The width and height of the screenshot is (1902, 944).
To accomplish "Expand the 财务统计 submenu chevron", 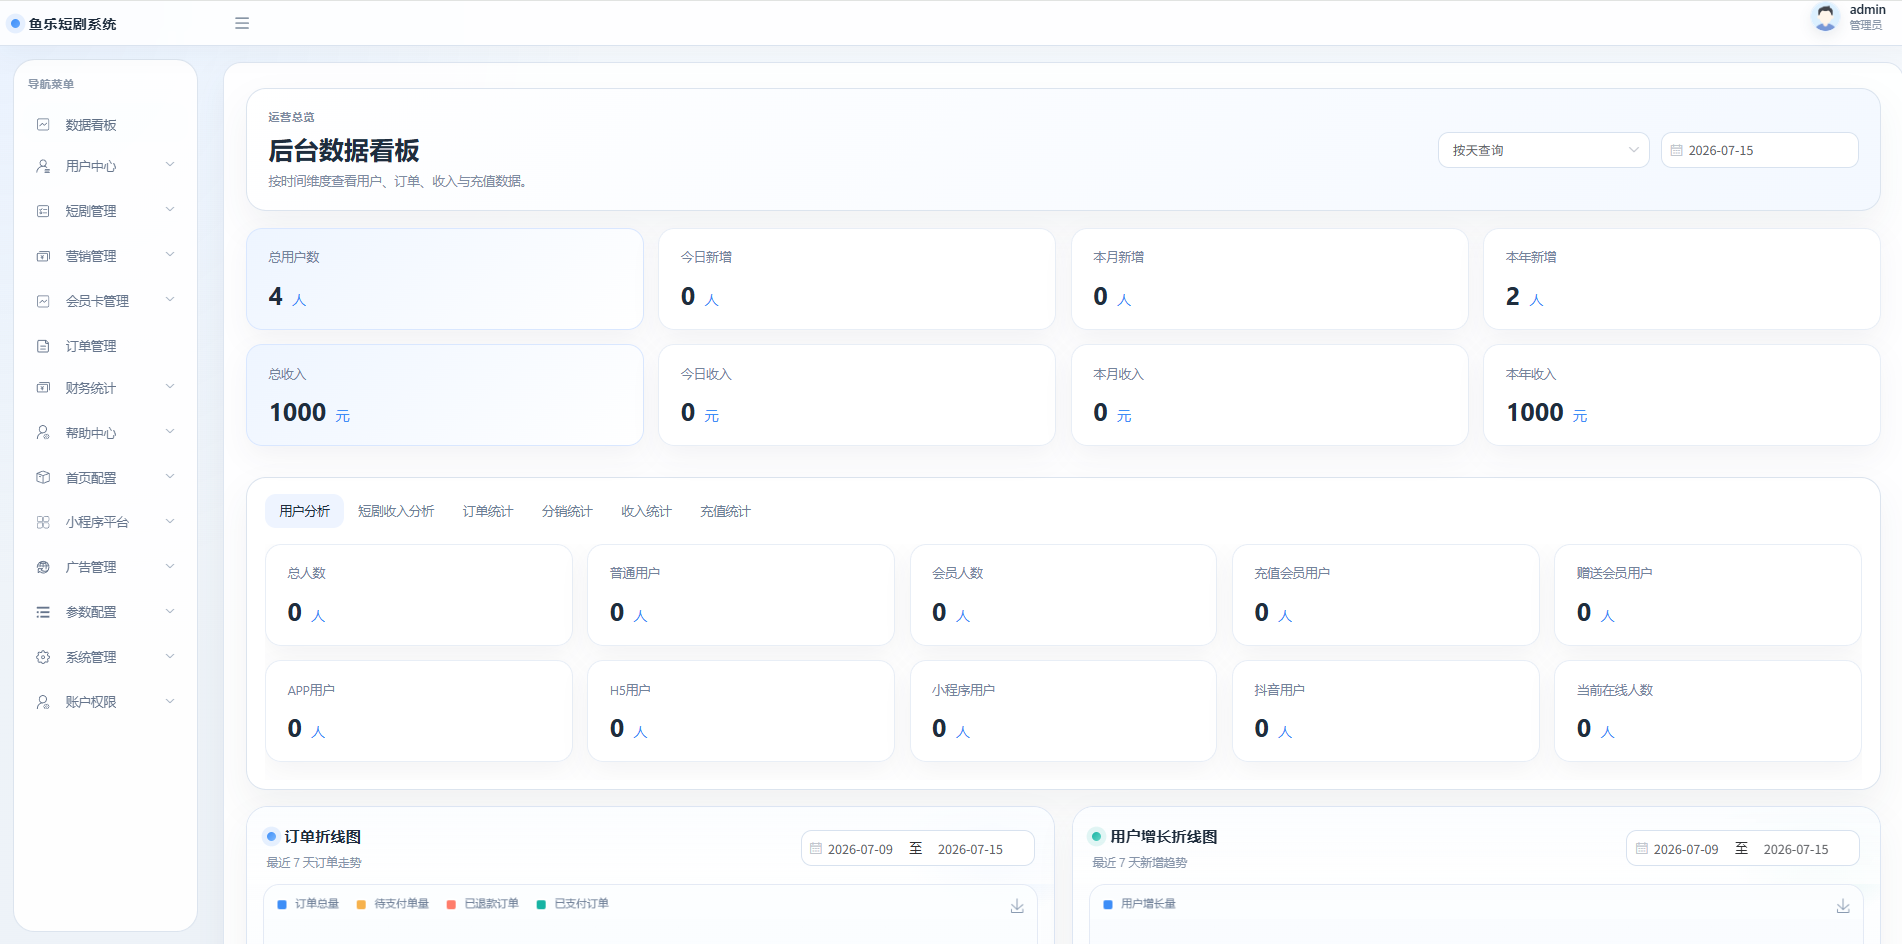I will pyautogui.click(x=170, y=387).
